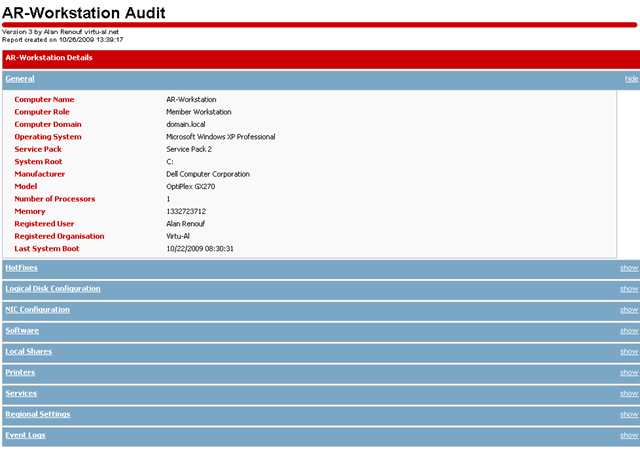This screenshot has width=640, height=452.
Task: Show the Services section contents
Action: pos(629,394)
